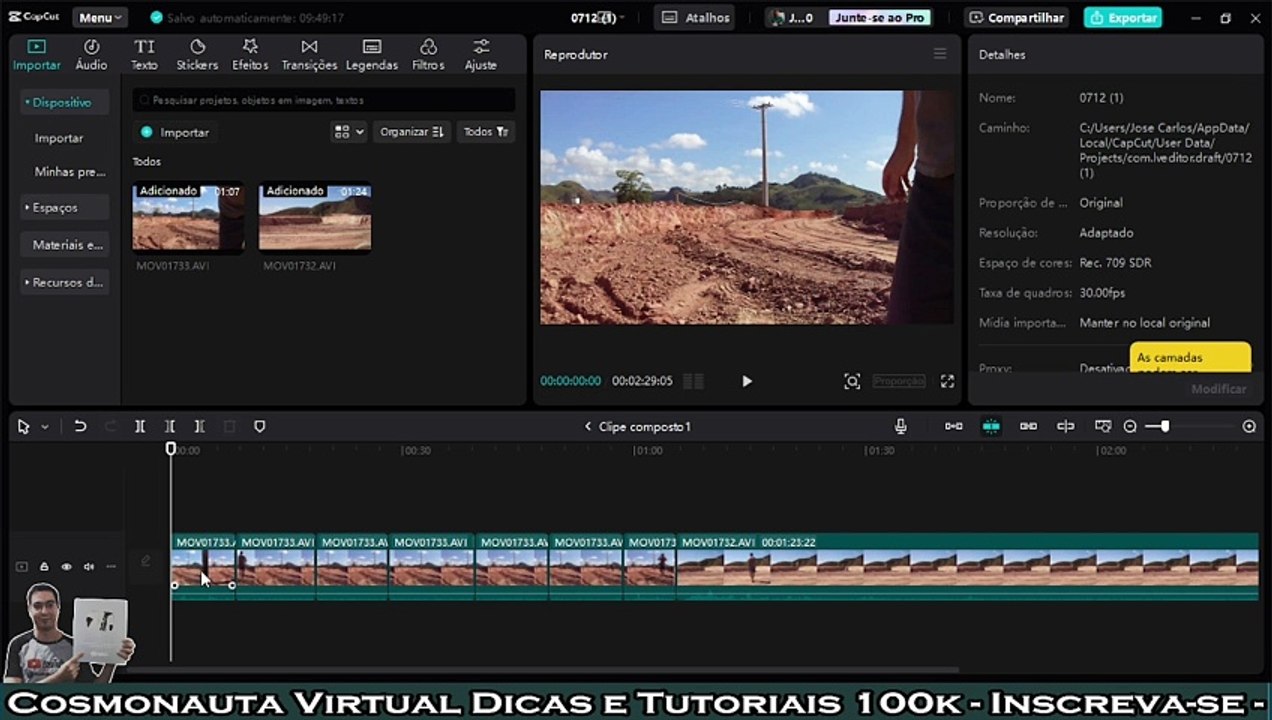Delete left of the playhead
1272x720 pixels.
170,426
